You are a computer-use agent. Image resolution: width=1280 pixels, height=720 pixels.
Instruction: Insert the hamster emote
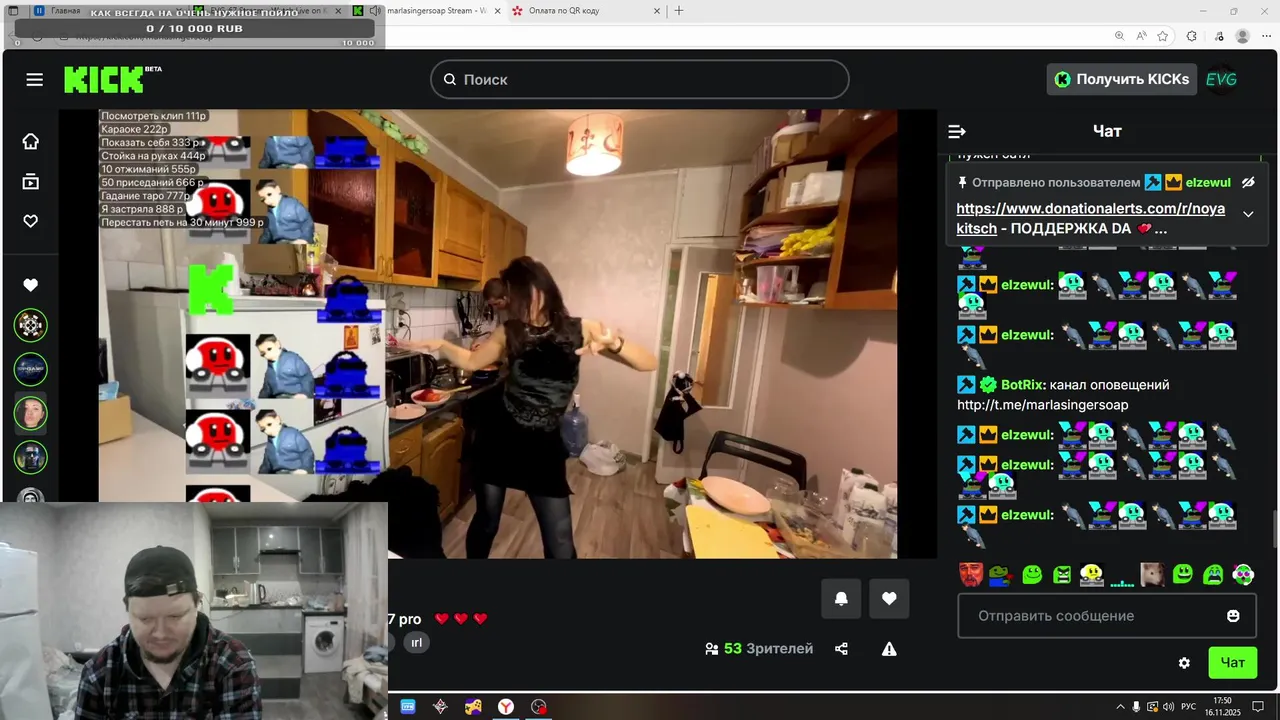point(1152,574)
